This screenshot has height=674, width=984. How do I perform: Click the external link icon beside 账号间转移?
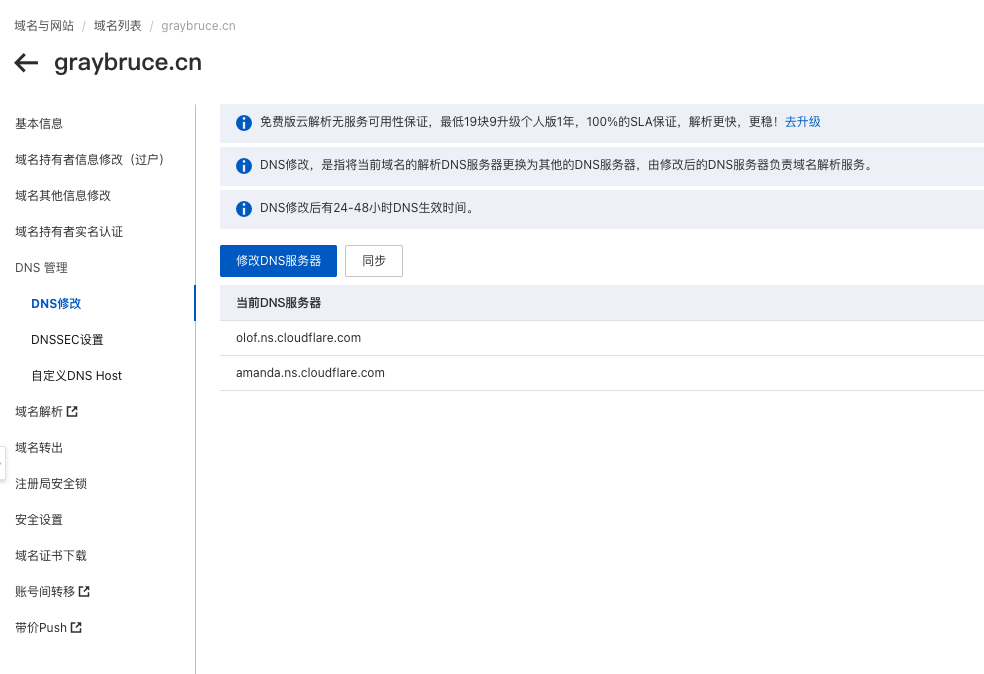point(84,591)
